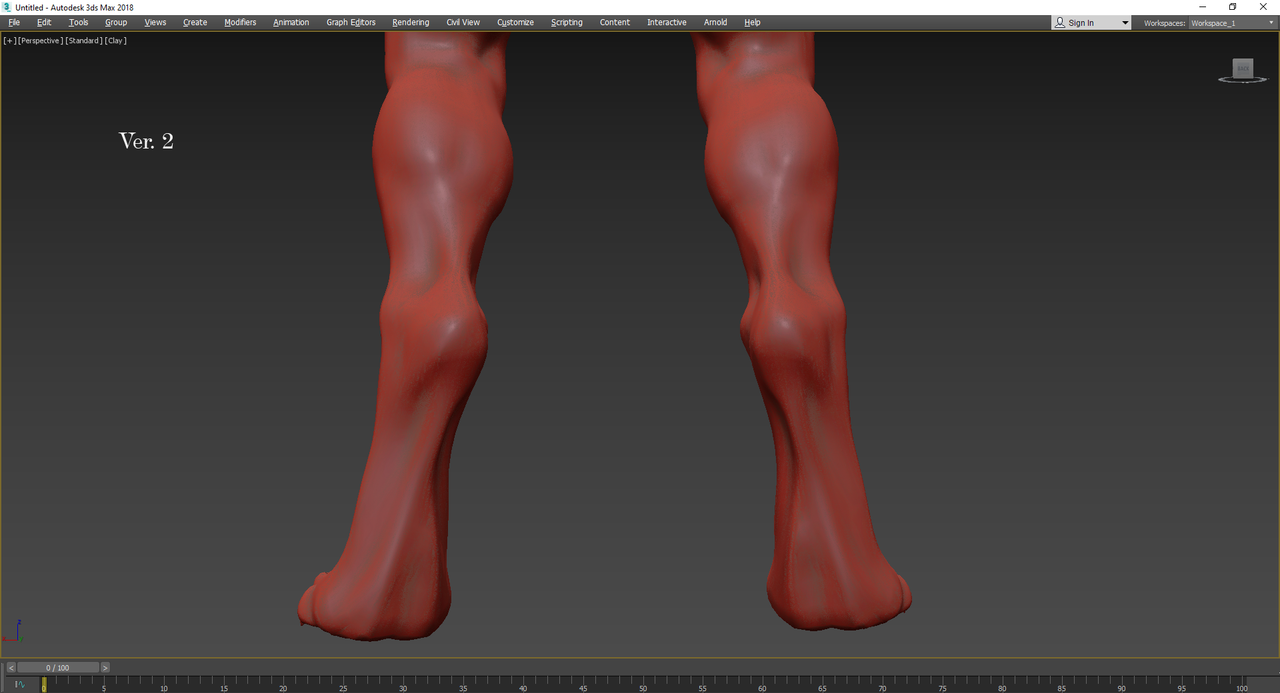The width and height of the screenshot is (1280, 693).
Task: Click the 0 / 100 time slider handle
Action: [58, 668]
